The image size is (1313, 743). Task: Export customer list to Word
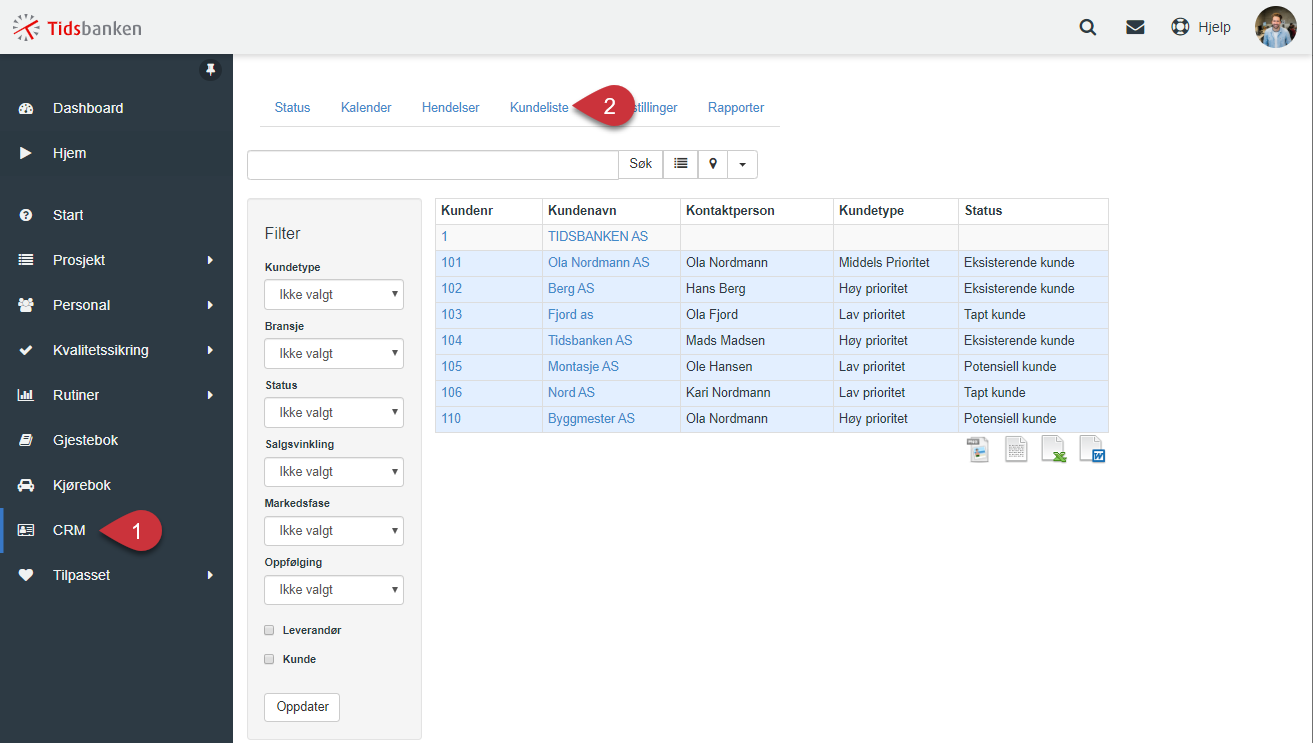(1092, 450)
